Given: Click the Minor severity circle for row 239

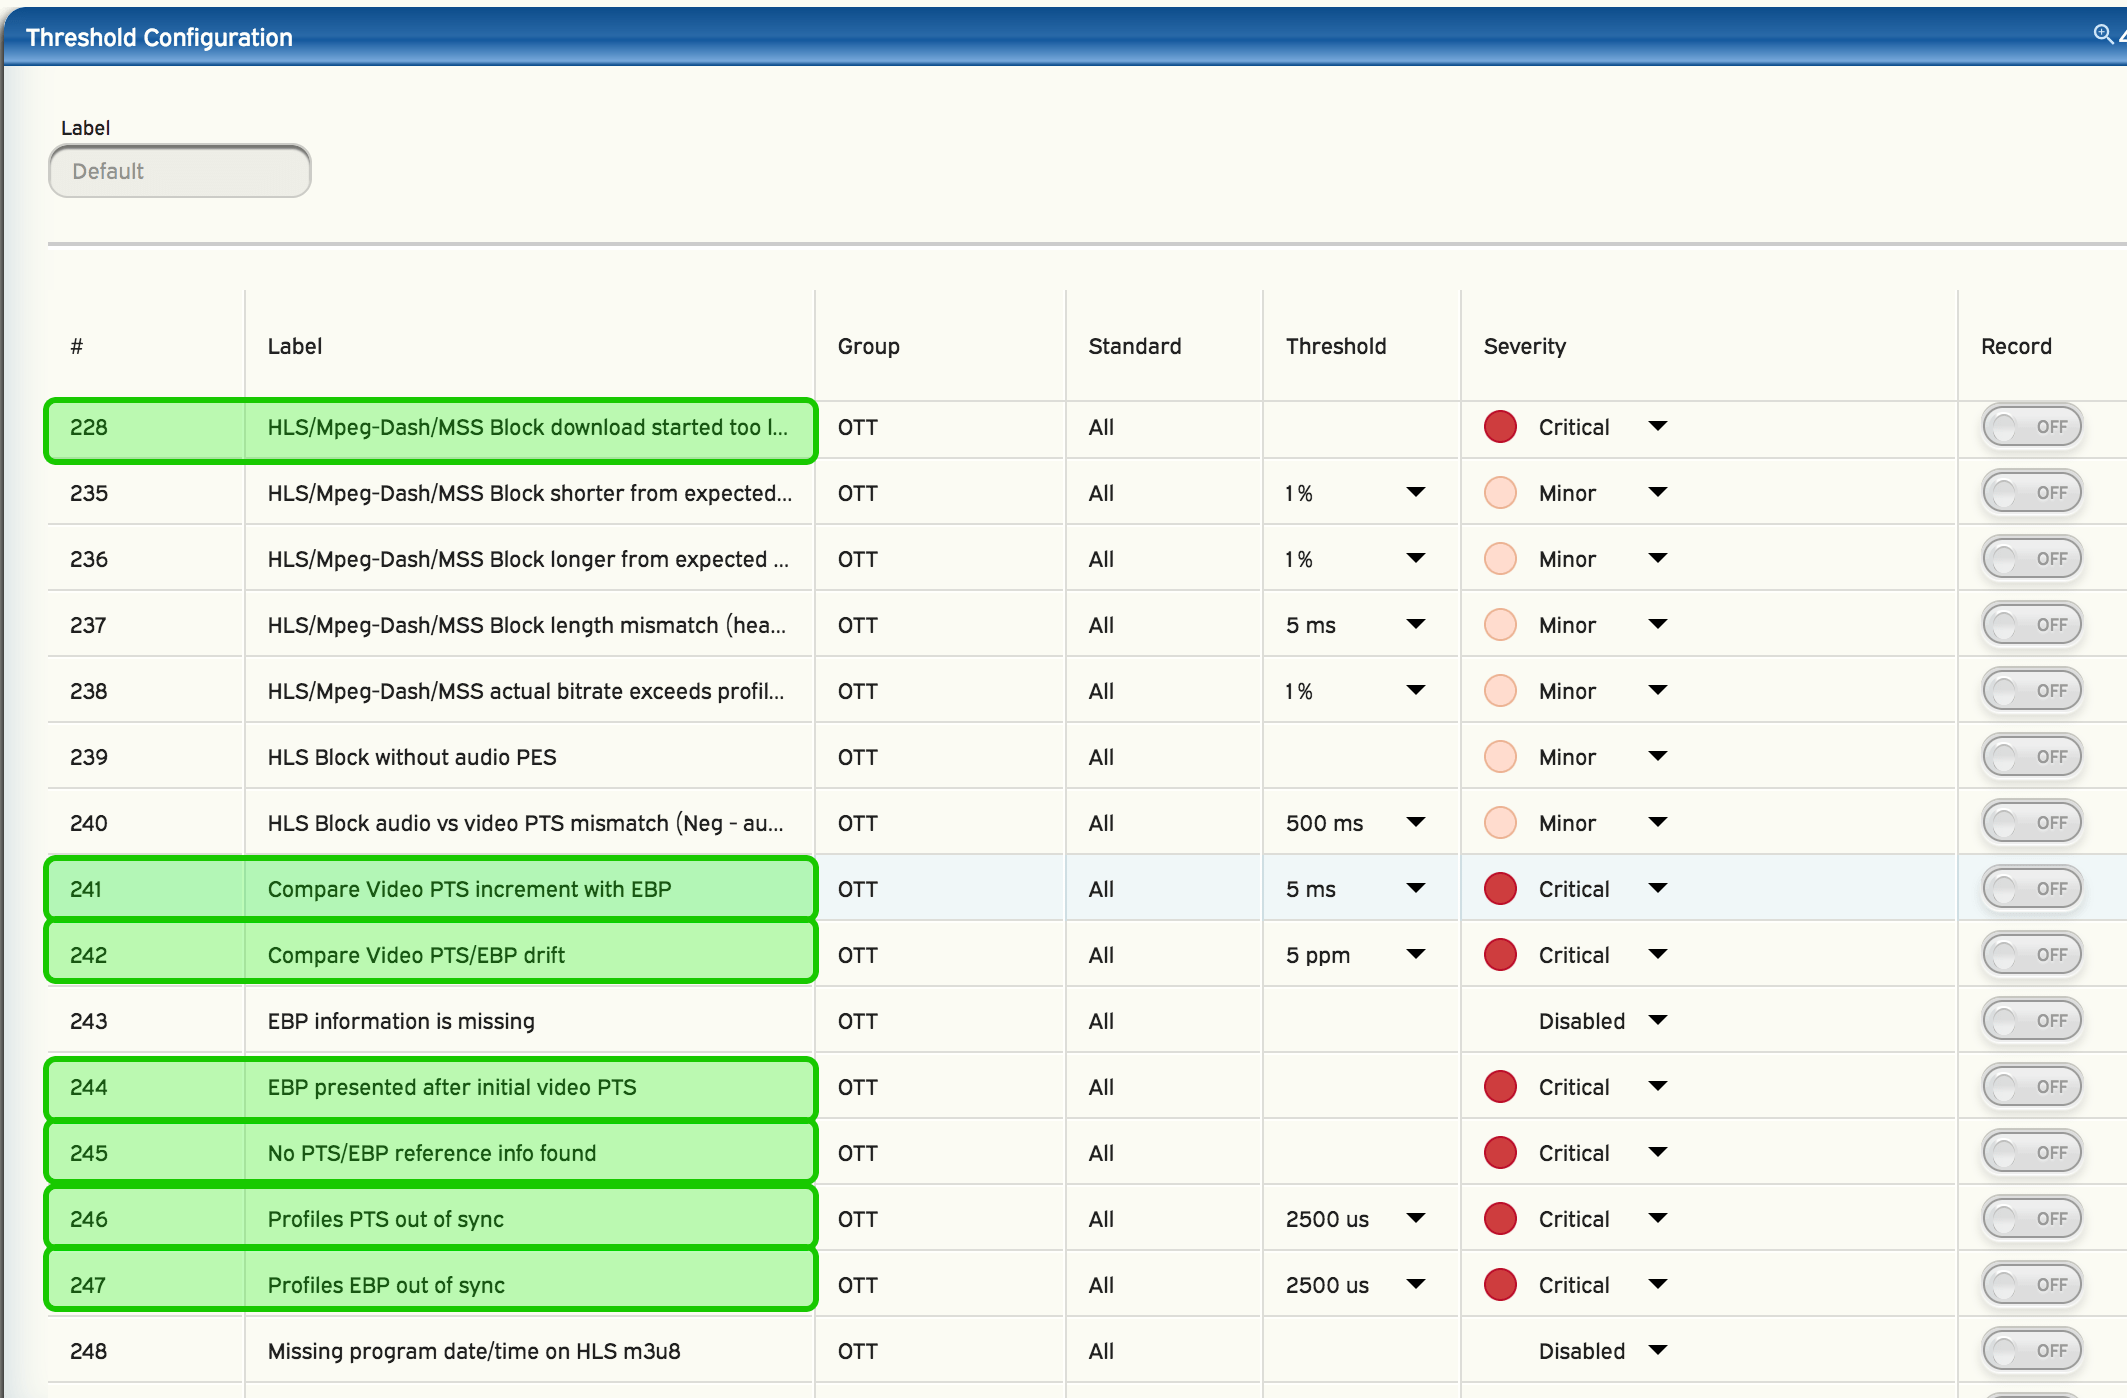Looking at the screenshot, I should 1500,757.
